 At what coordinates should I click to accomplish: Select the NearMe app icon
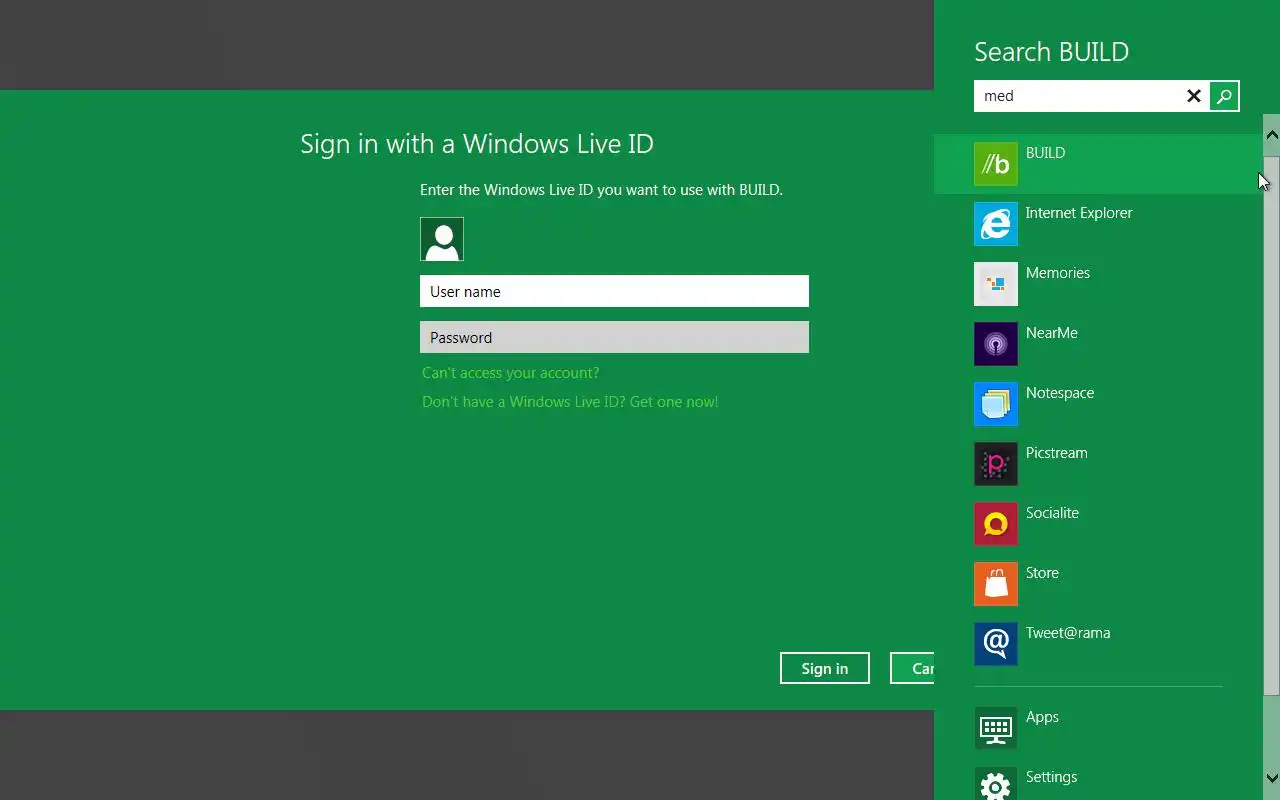pos(996,344)
